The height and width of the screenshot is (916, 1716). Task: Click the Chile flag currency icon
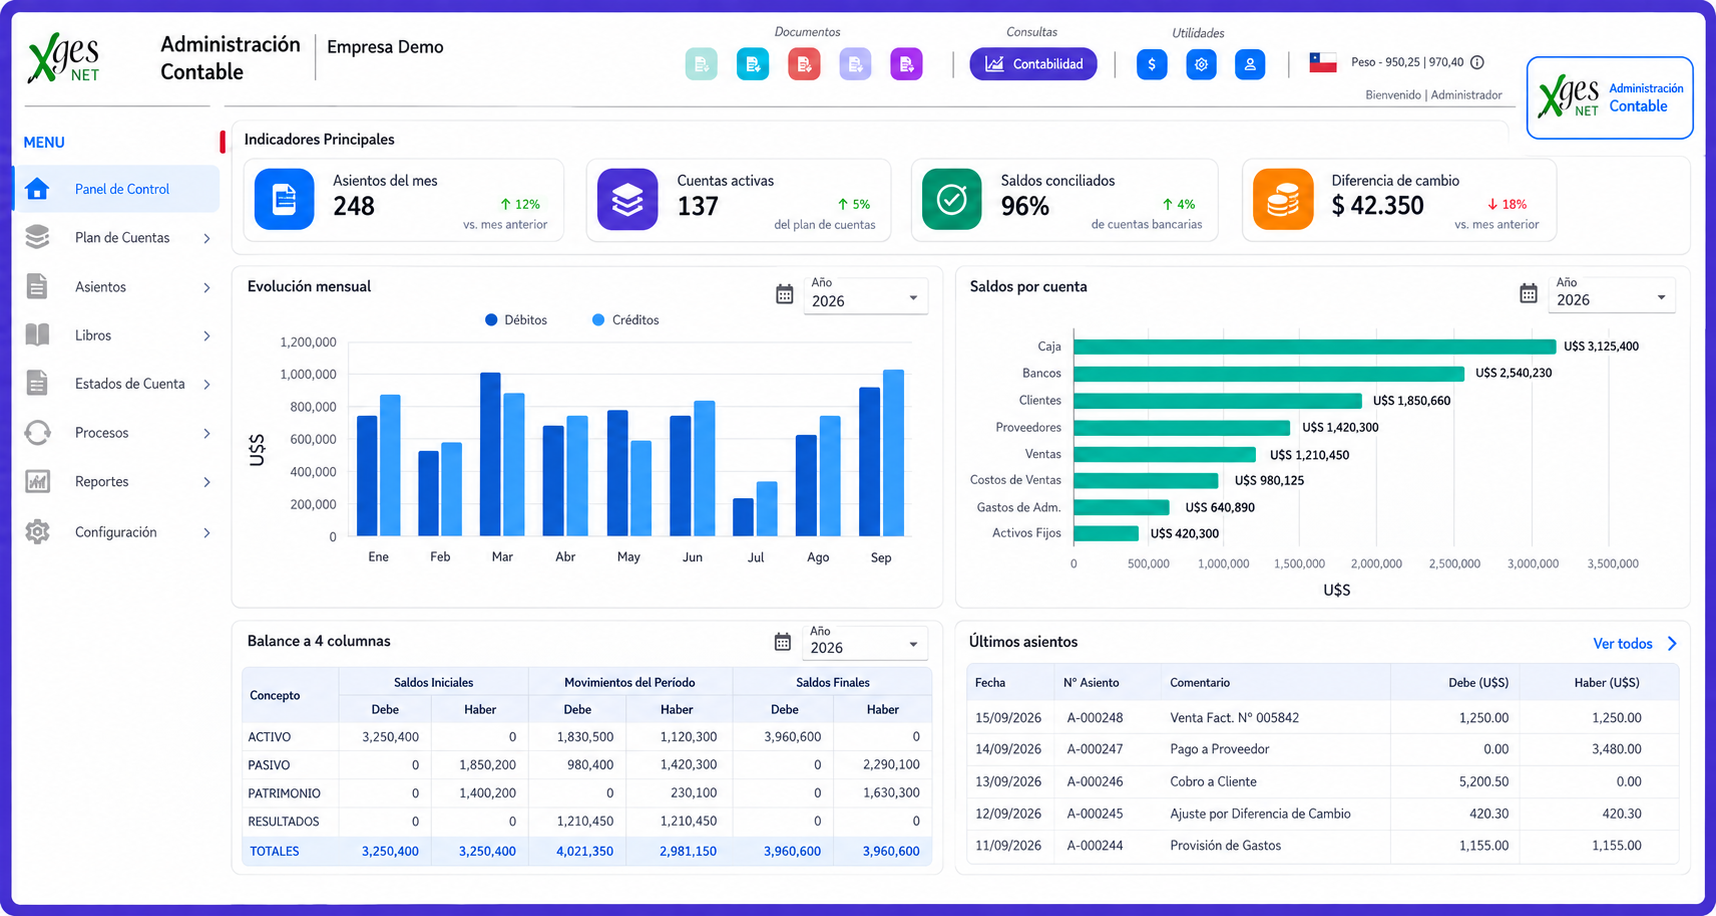coord(1323,63)
